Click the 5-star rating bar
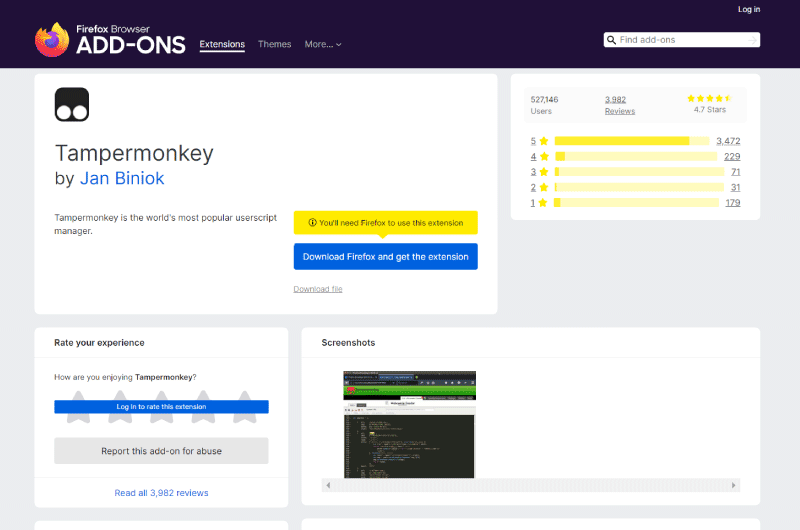Viewport: 800px width, 530px height. point(632,141)
